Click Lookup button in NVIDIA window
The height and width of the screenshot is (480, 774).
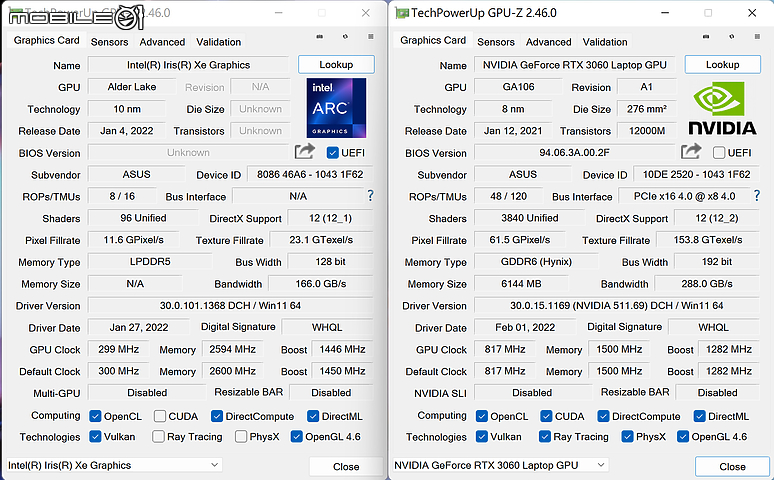point(723,65)
